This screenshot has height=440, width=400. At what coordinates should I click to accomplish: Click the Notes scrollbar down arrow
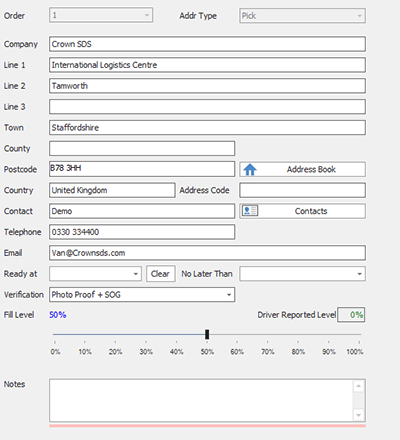(x=359, y=415)
